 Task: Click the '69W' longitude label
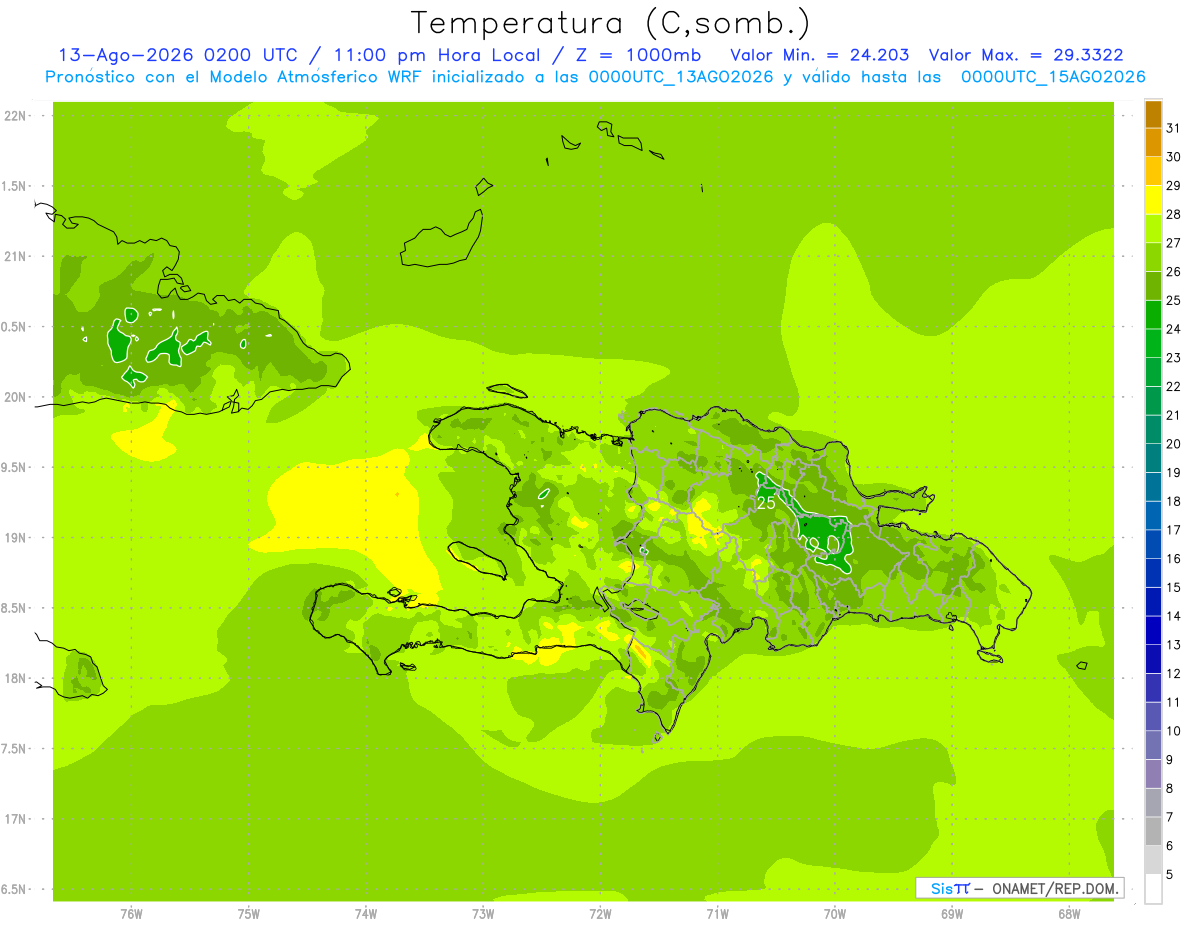point(952,914)
